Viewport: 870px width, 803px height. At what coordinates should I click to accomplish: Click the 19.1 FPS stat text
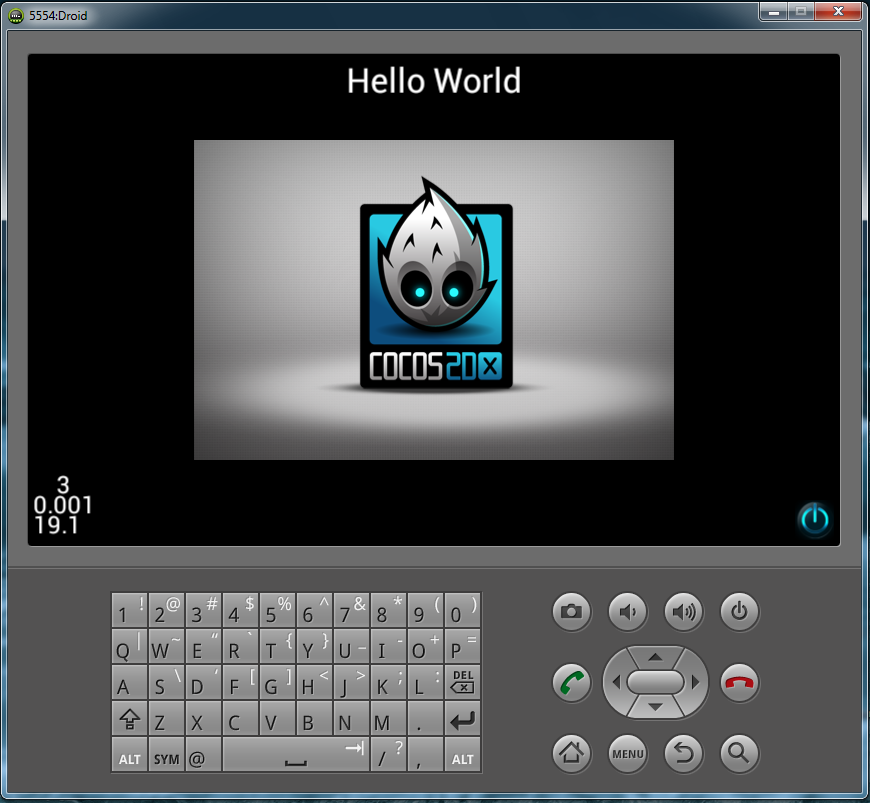coord(56,525)
